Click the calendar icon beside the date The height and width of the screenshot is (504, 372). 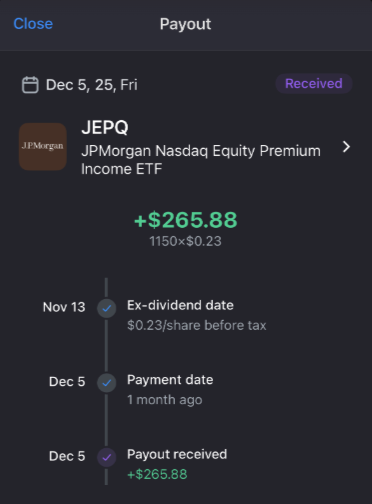[x=30, y=85]
